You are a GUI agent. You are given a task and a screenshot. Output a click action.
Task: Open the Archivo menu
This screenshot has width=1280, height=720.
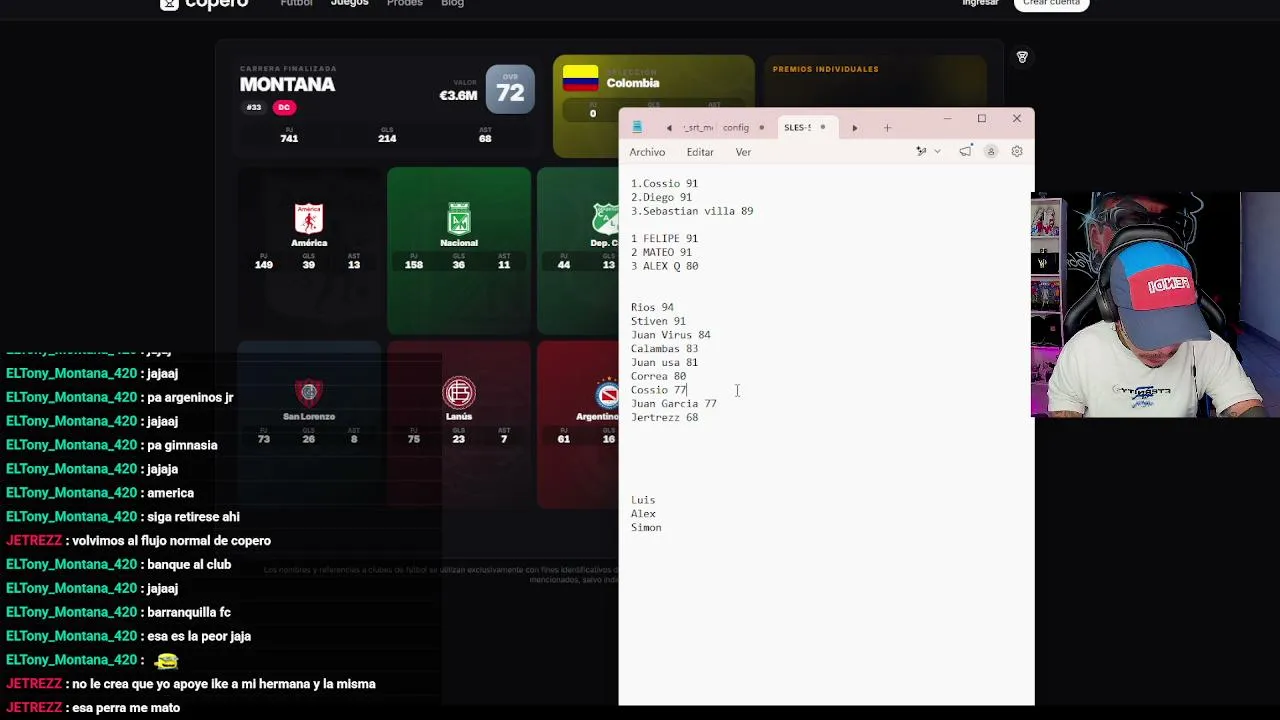coord(647,152)
